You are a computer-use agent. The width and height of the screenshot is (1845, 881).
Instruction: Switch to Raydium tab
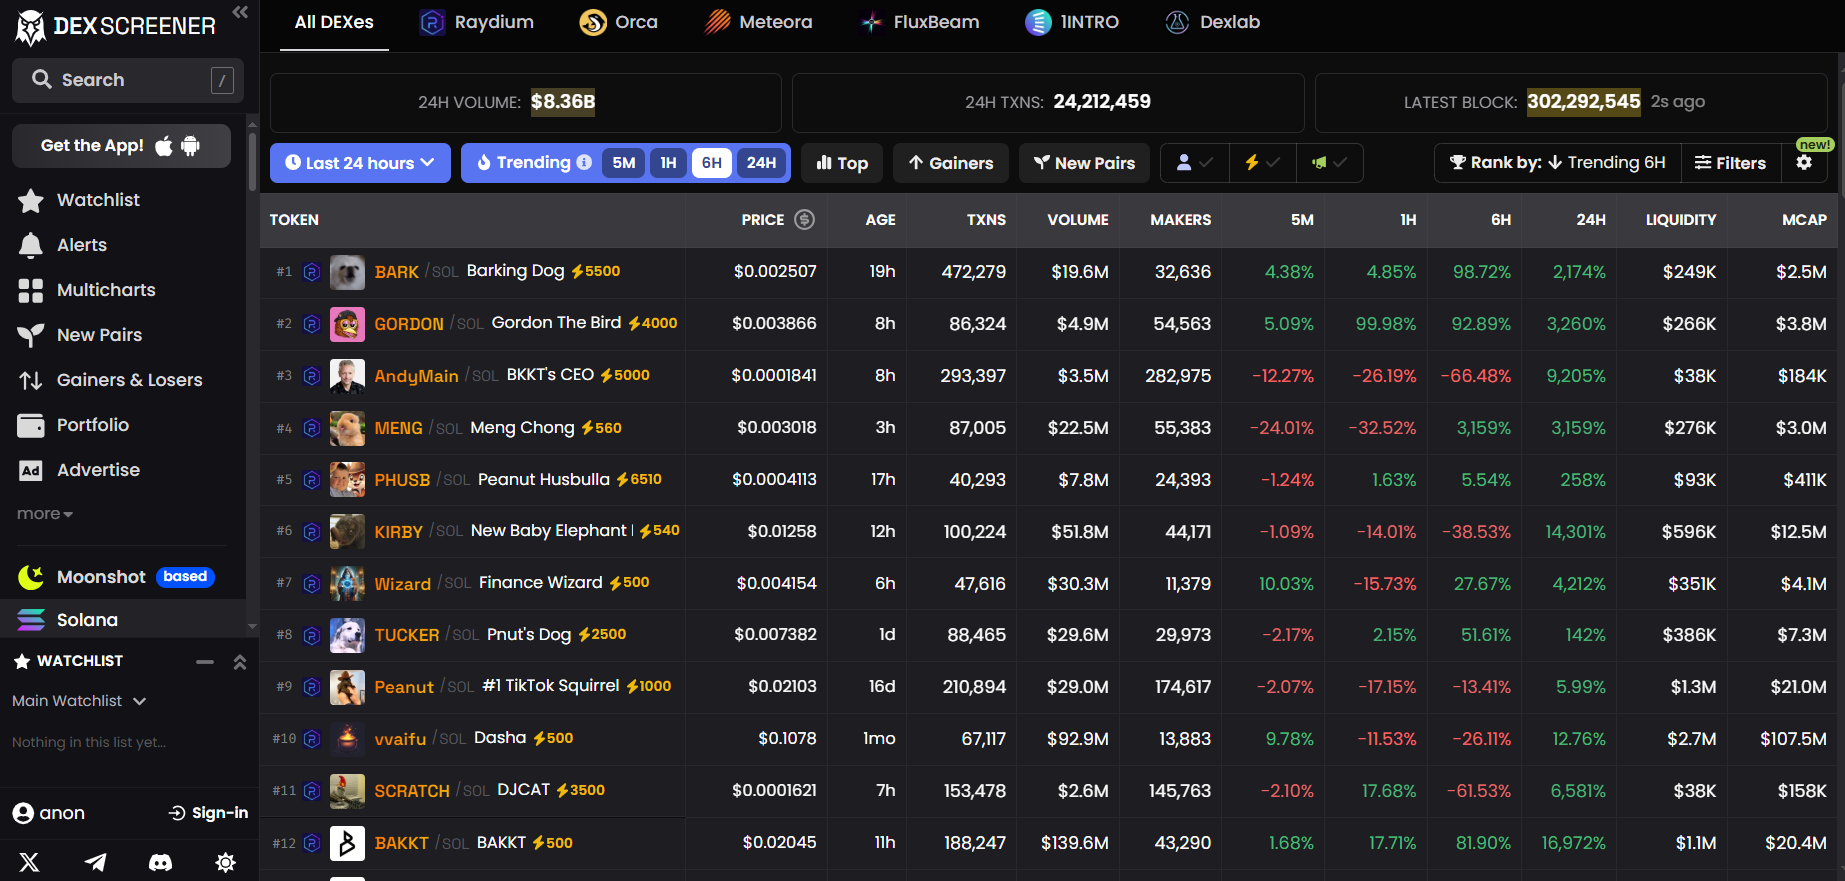pyautogui.click(x=477, y=22)
